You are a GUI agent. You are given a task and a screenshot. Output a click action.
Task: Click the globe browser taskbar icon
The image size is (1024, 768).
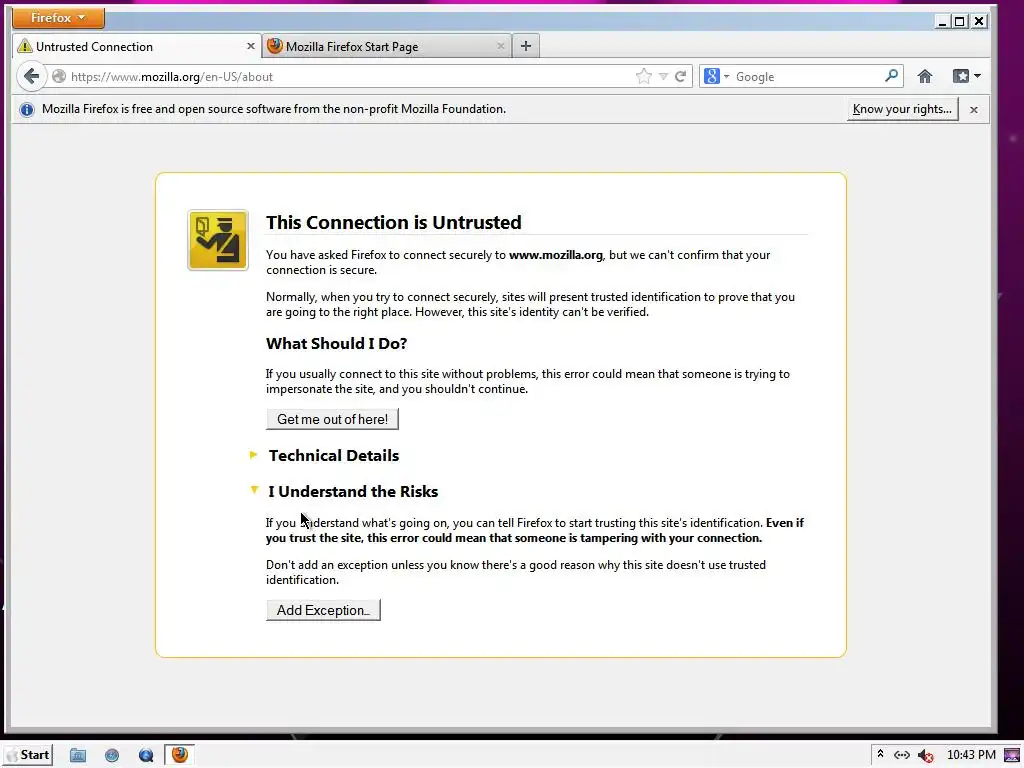[x=112, y=756]
